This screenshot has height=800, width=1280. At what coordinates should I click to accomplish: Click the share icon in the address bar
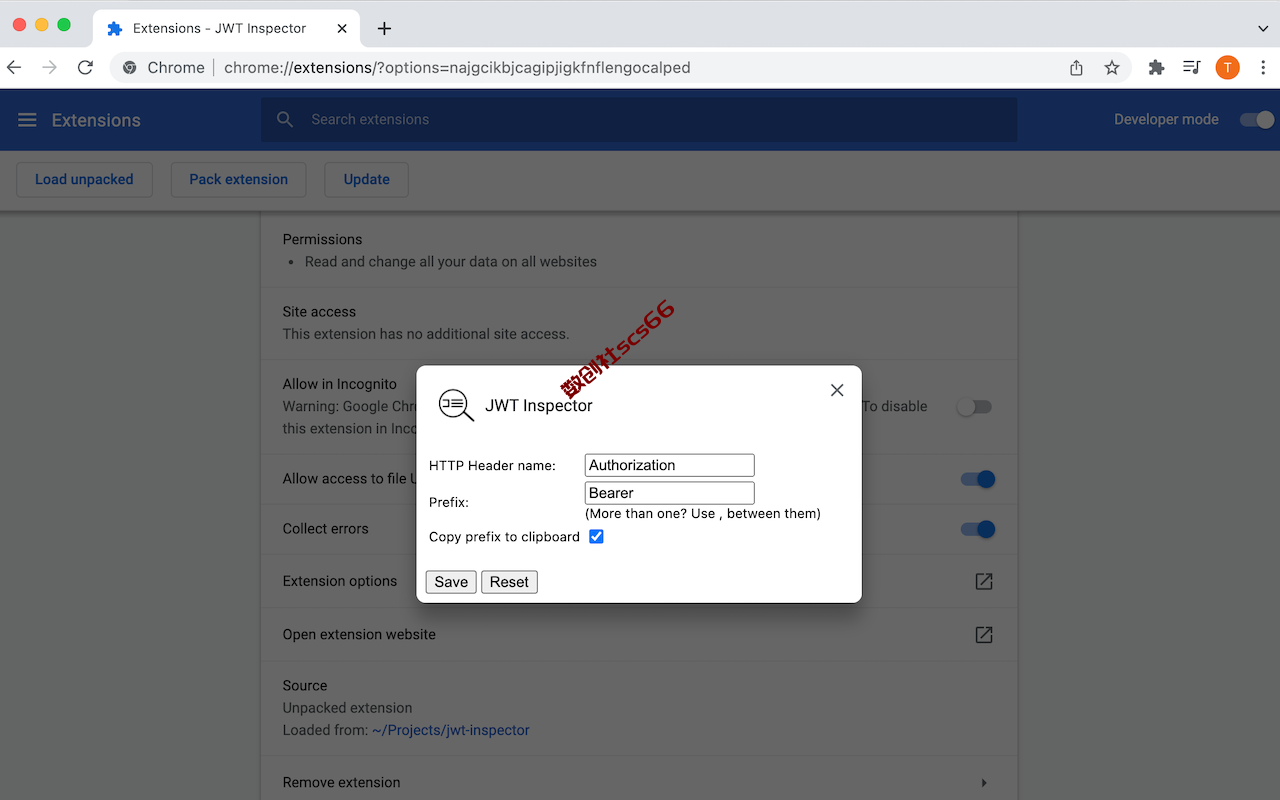[1076, 68]
